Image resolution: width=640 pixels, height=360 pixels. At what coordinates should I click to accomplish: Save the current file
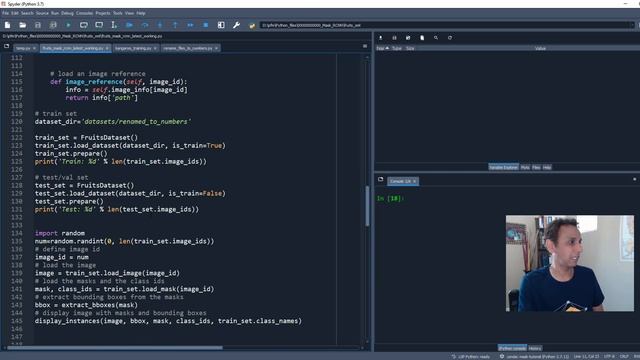coord(38,25)
